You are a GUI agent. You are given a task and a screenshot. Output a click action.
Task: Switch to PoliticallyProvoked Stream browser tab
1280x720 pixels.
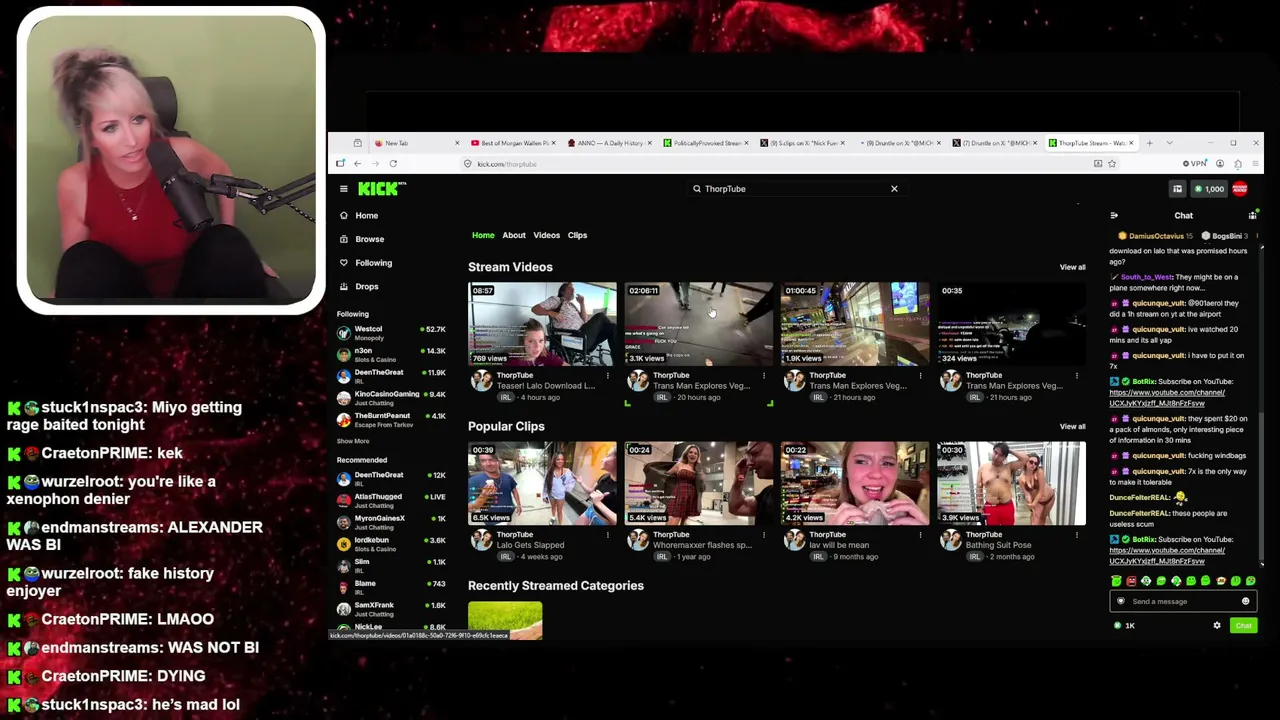(706, 143)
